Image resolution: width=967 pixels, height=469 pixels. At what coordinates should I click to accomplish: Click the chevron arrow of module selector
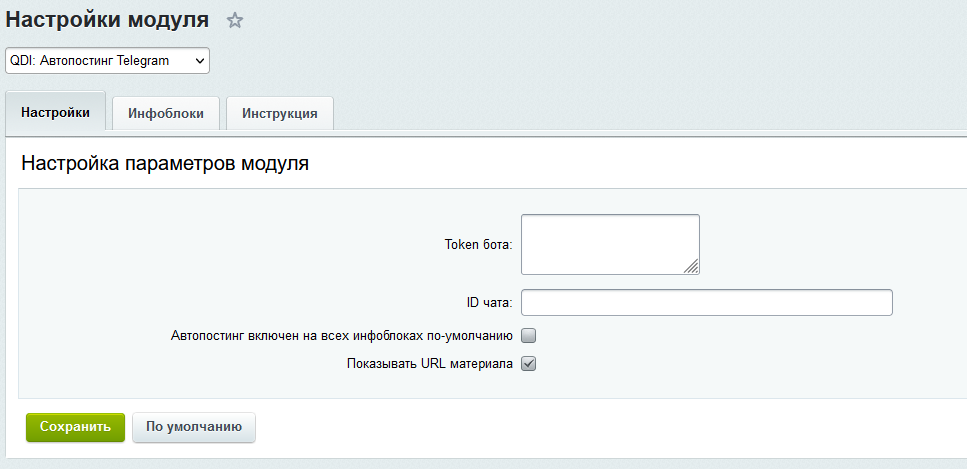click(200, 61)
